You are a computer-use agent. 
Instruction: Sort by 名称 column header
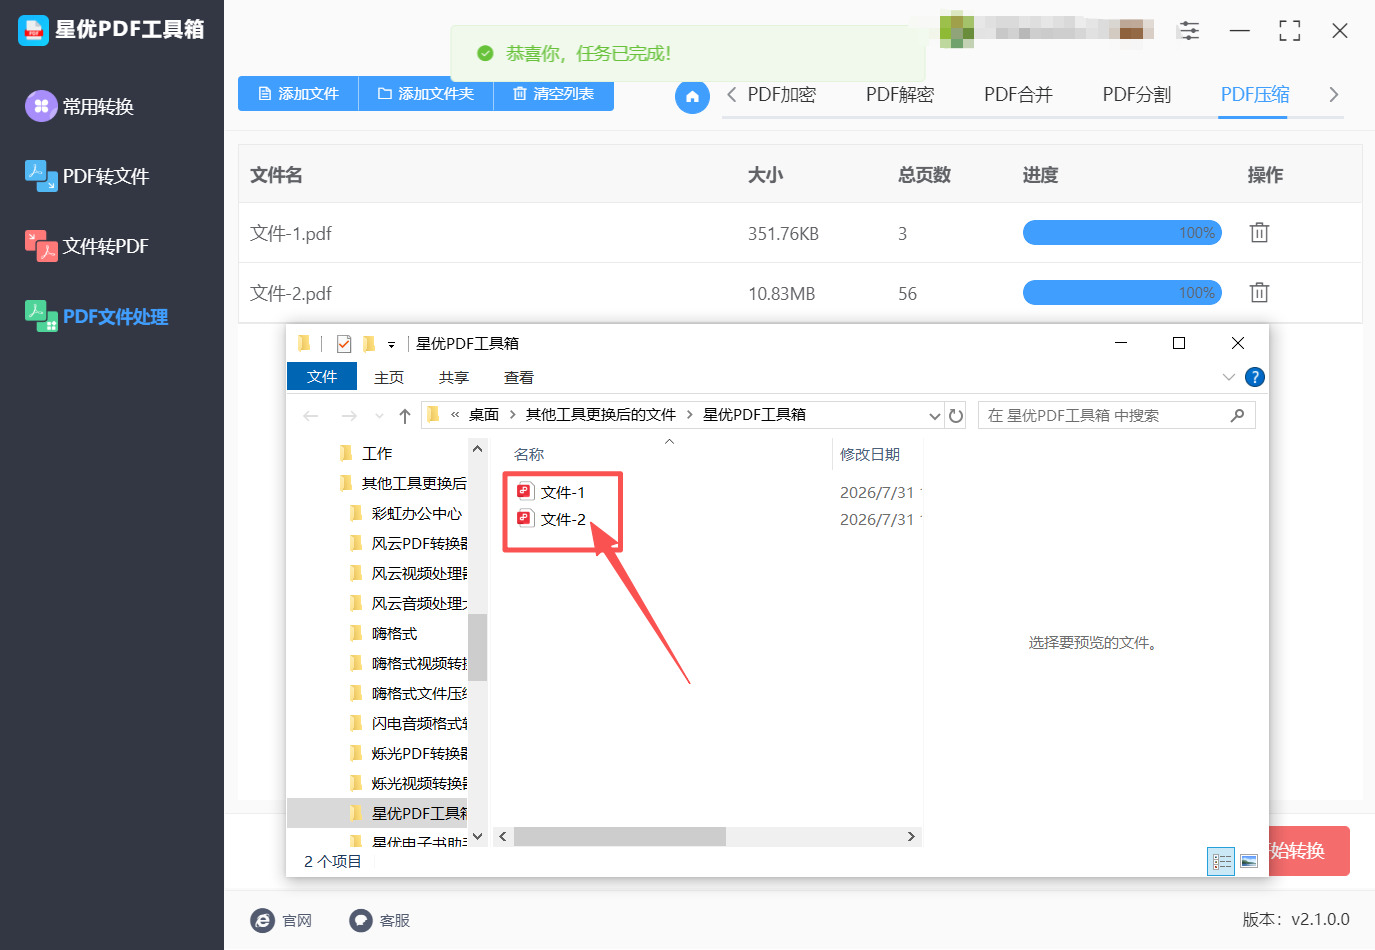[x=529, y=454]
